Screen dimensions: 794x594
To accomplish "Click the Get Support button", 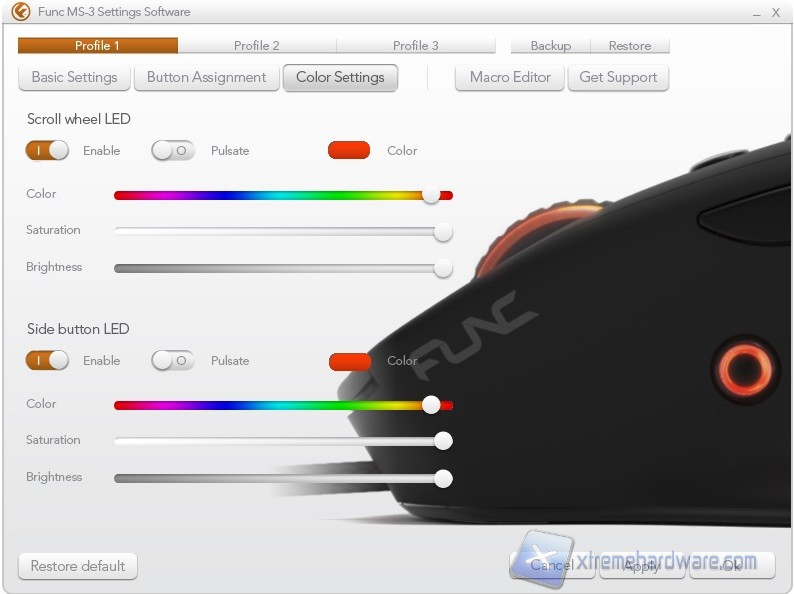I will coord(618,77).
